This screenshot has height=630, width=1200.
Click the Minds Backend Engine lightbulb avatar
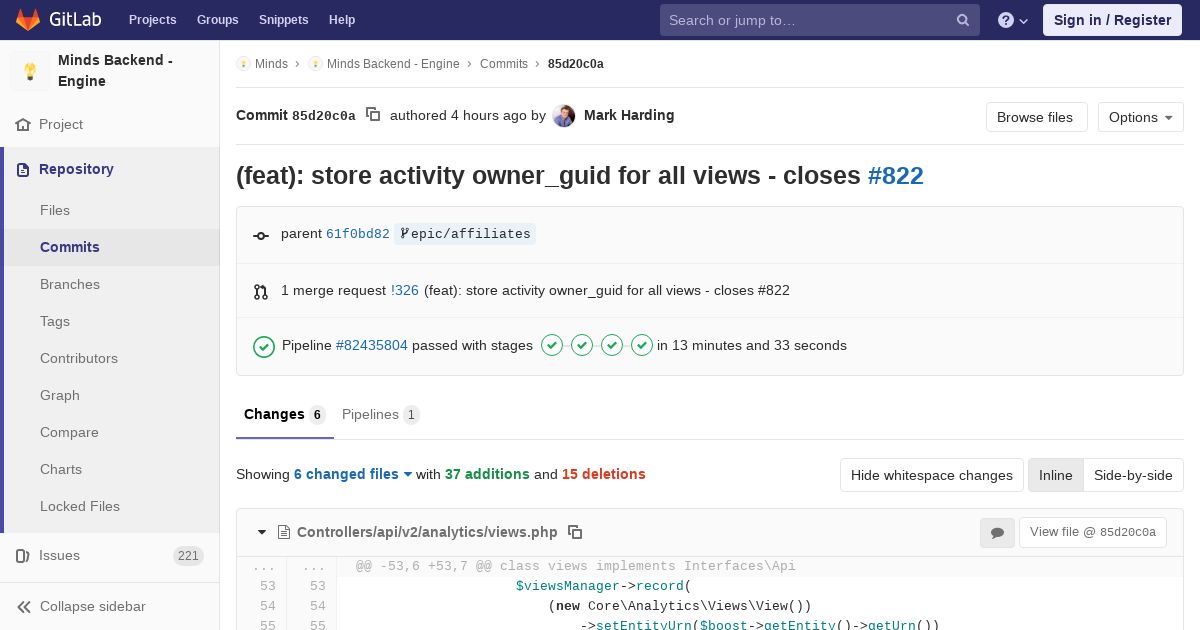point(30,71)
